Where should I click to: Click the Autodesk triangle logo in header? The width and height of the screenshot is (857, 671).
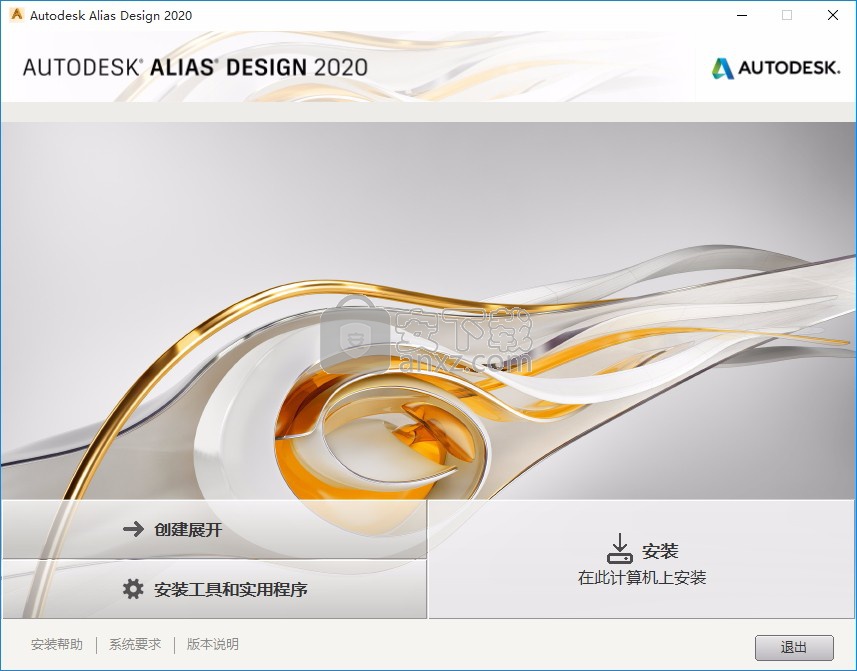point(722,68)
